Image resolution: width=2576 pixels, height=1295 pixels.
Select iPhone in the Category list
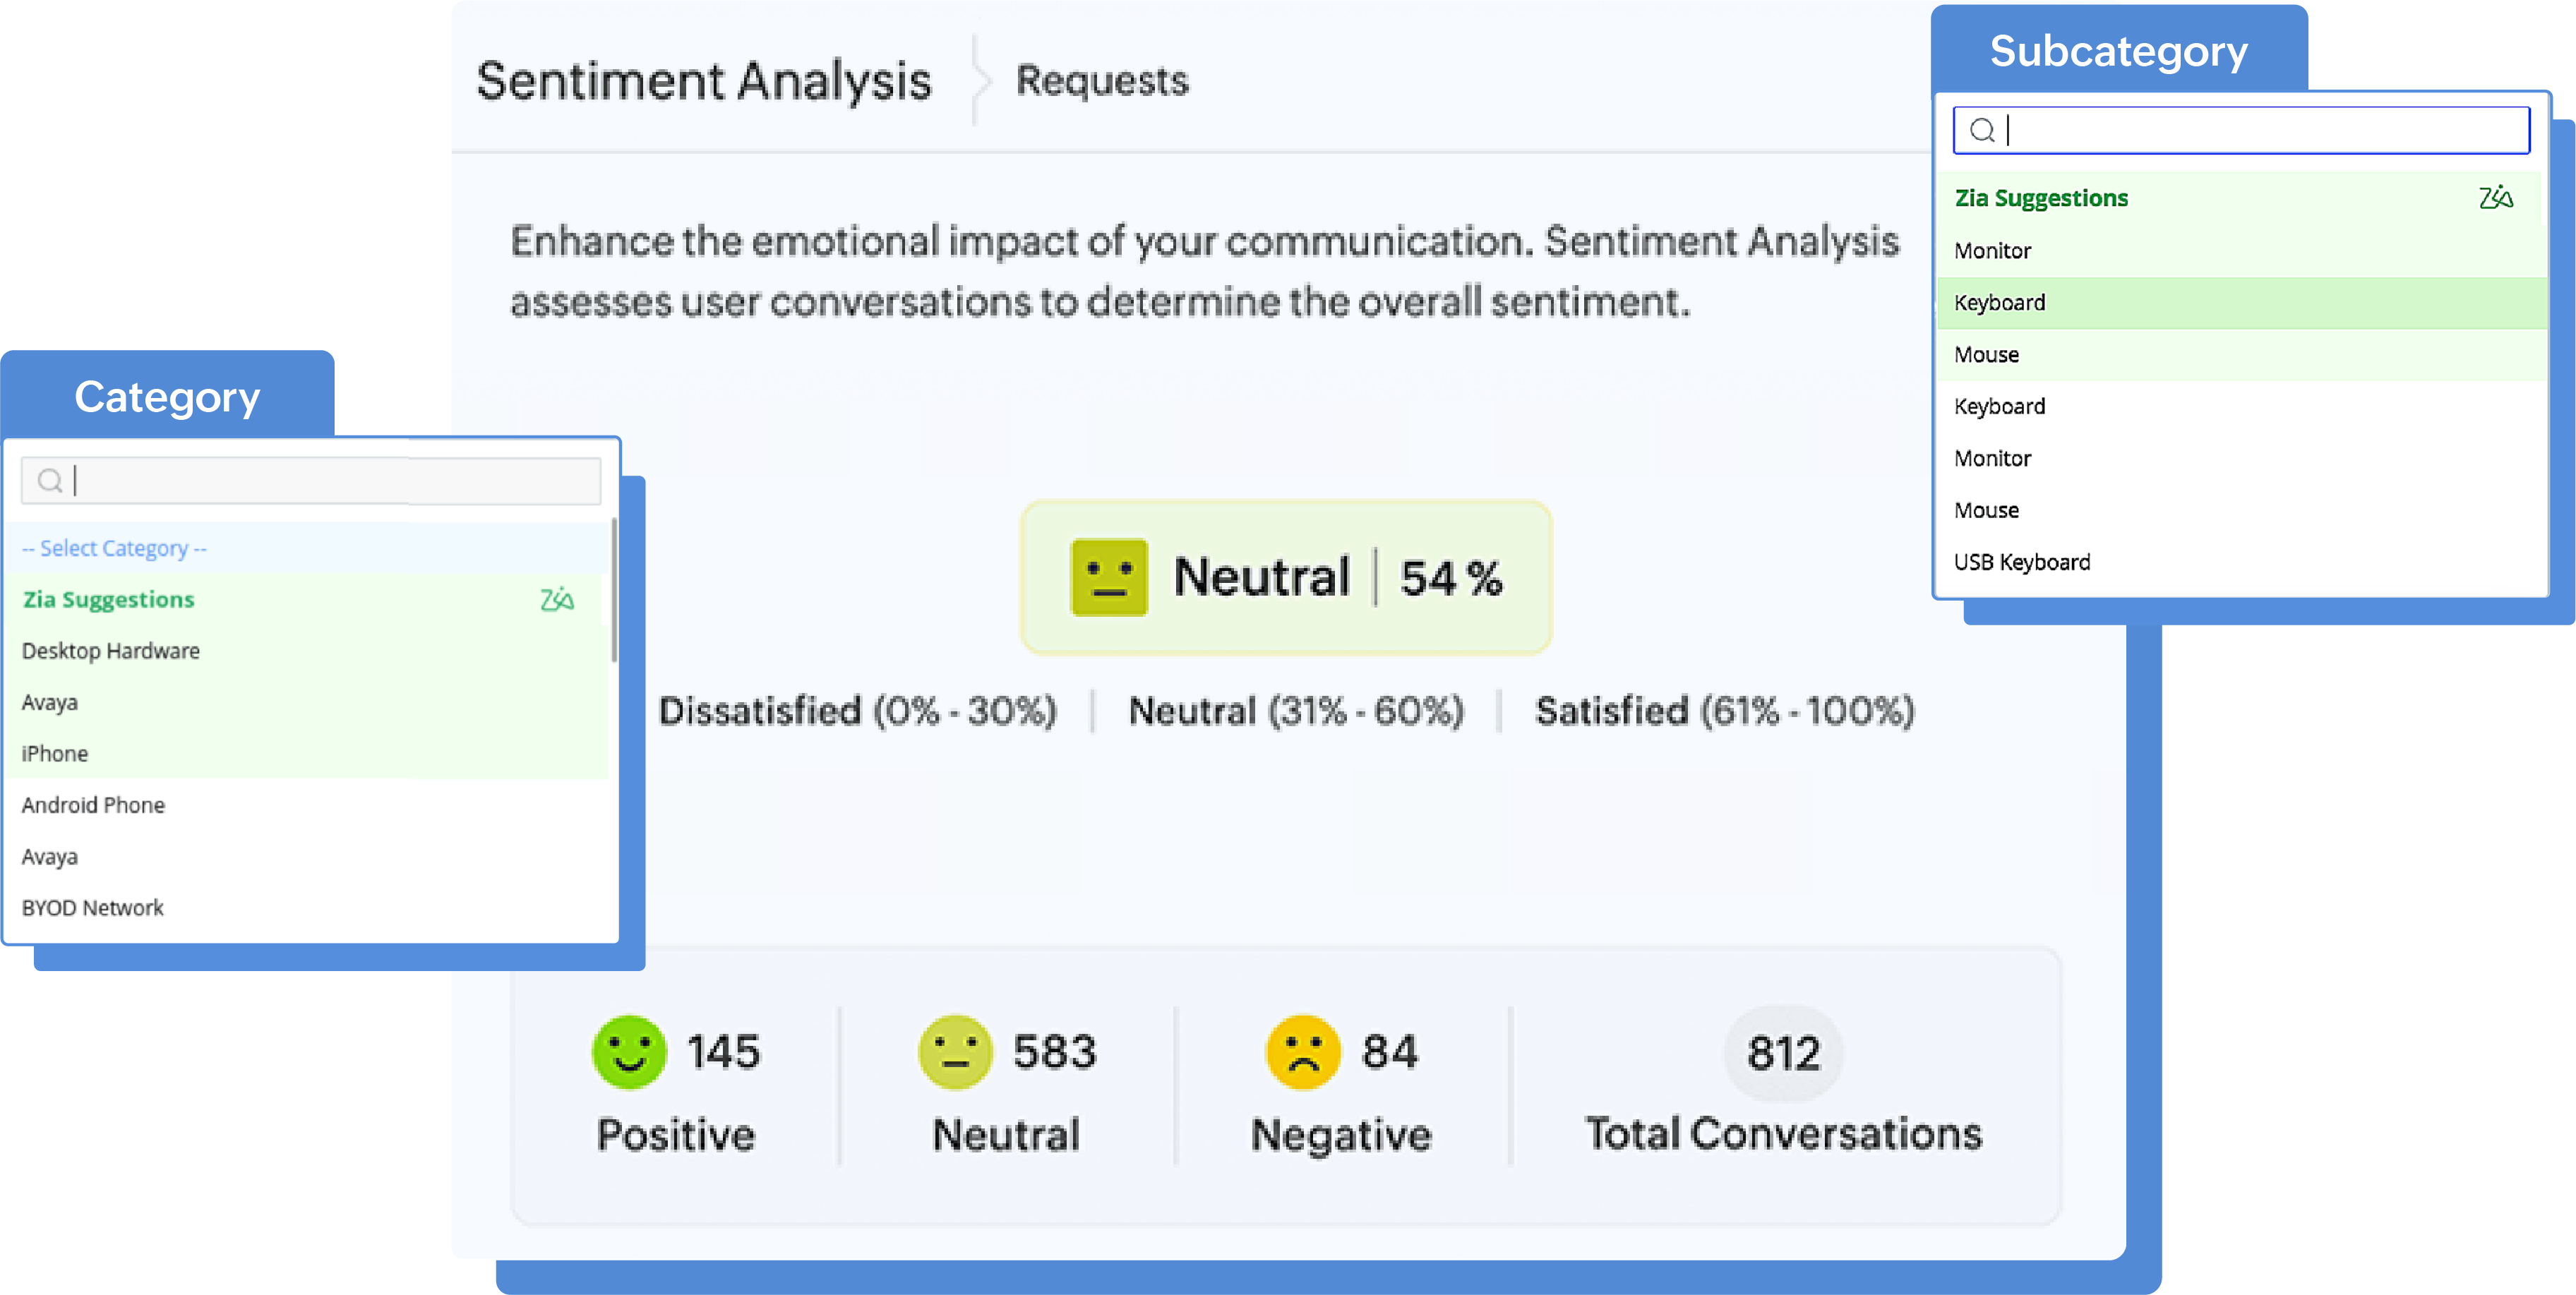pos(55,754)
